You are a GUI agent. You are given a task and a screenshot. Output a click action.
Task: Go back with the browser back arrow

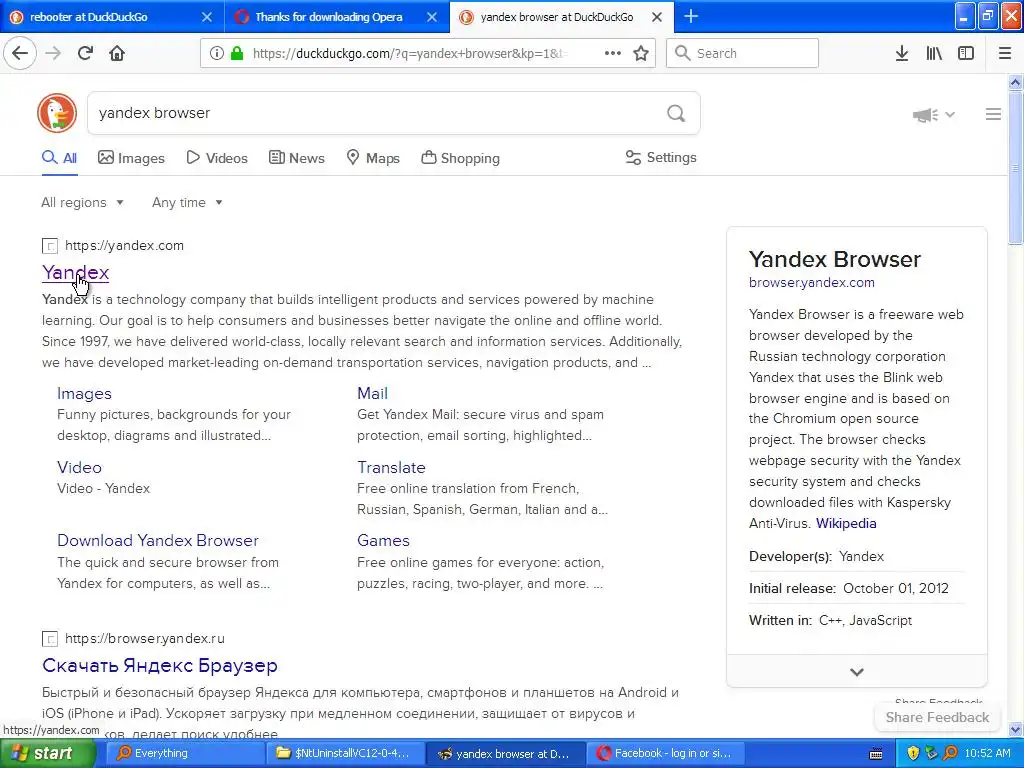[20, 53]
